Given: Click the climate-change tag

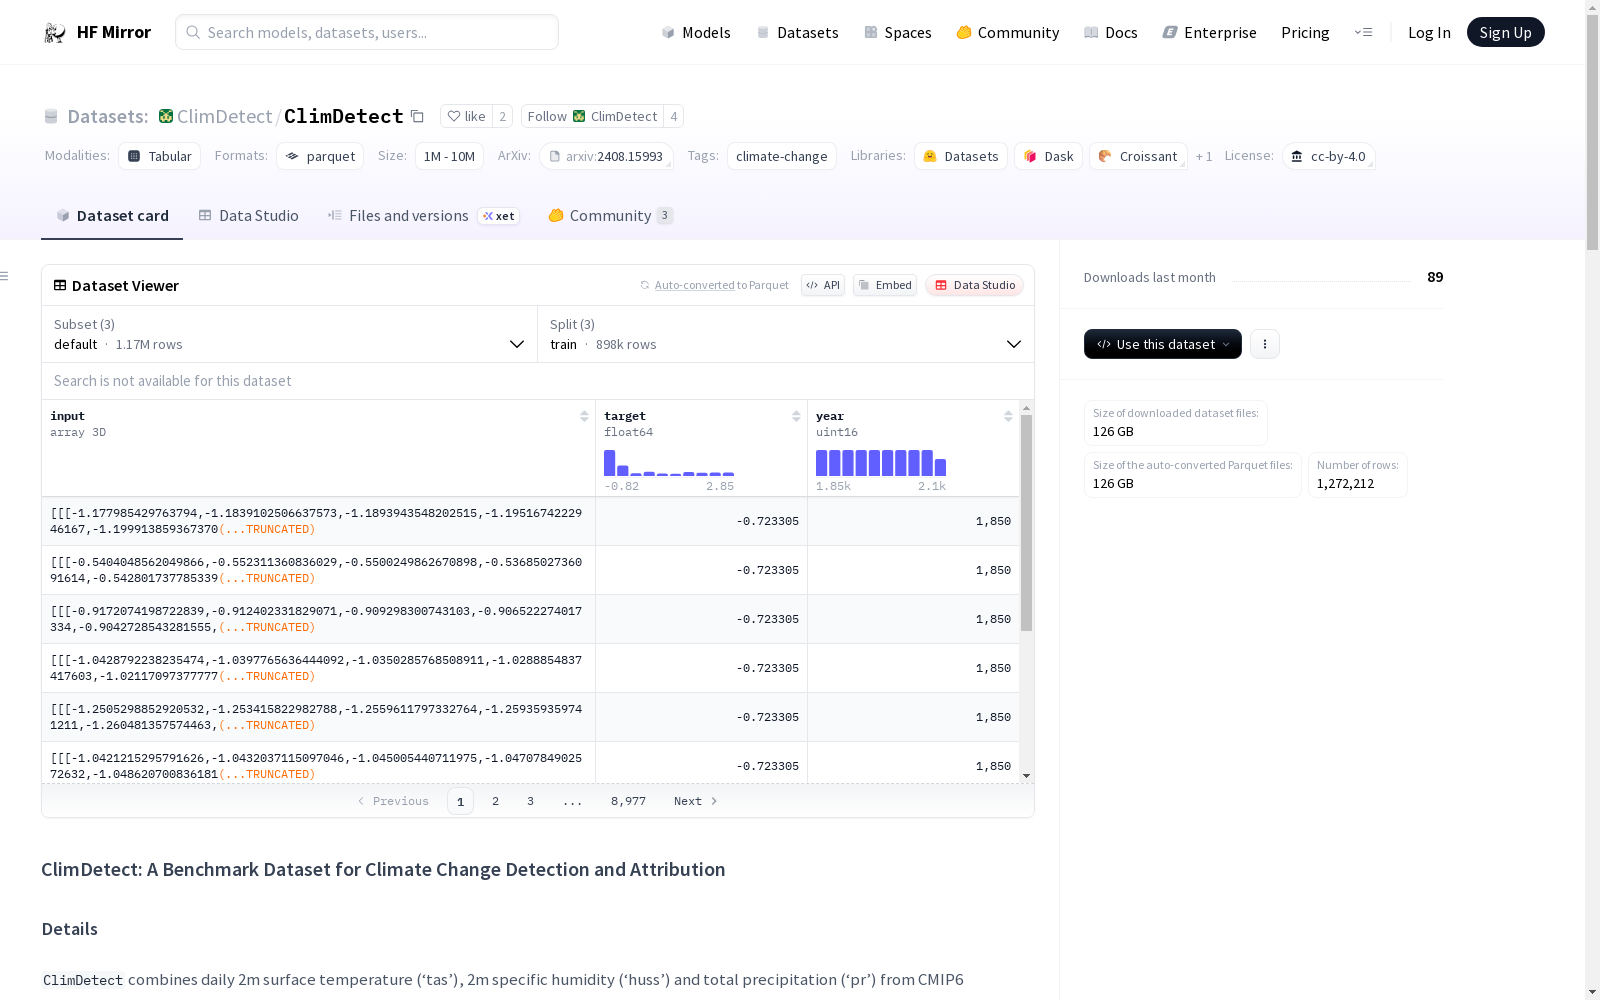Looking at the screenshot, I should (782, 156).
